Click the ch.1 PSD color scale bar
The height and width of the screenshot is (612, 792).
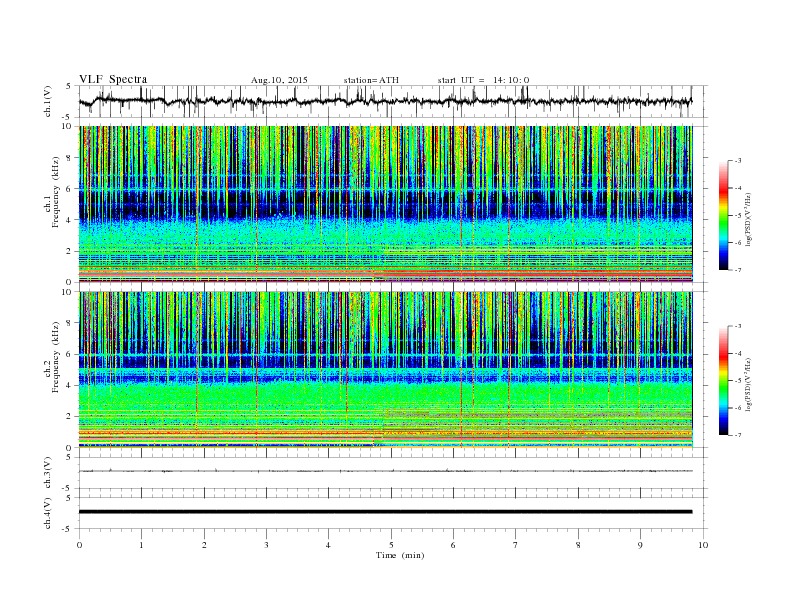click(x=724, y=215)
